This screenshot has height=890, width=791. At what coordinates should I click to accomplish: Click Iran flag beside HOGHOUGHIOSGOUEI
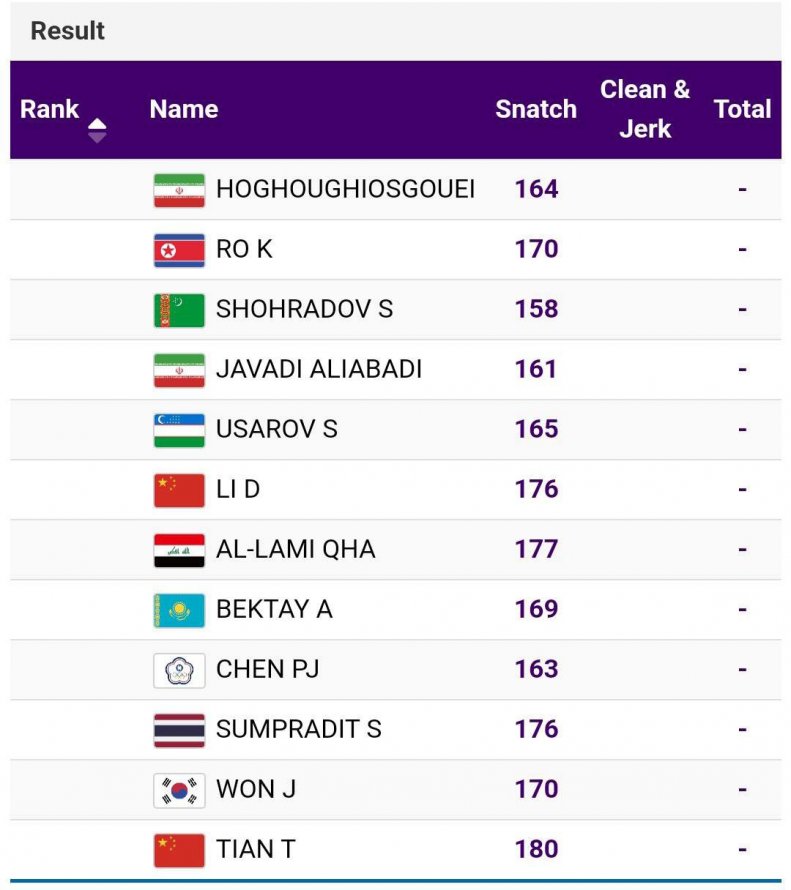coord(179,190)
